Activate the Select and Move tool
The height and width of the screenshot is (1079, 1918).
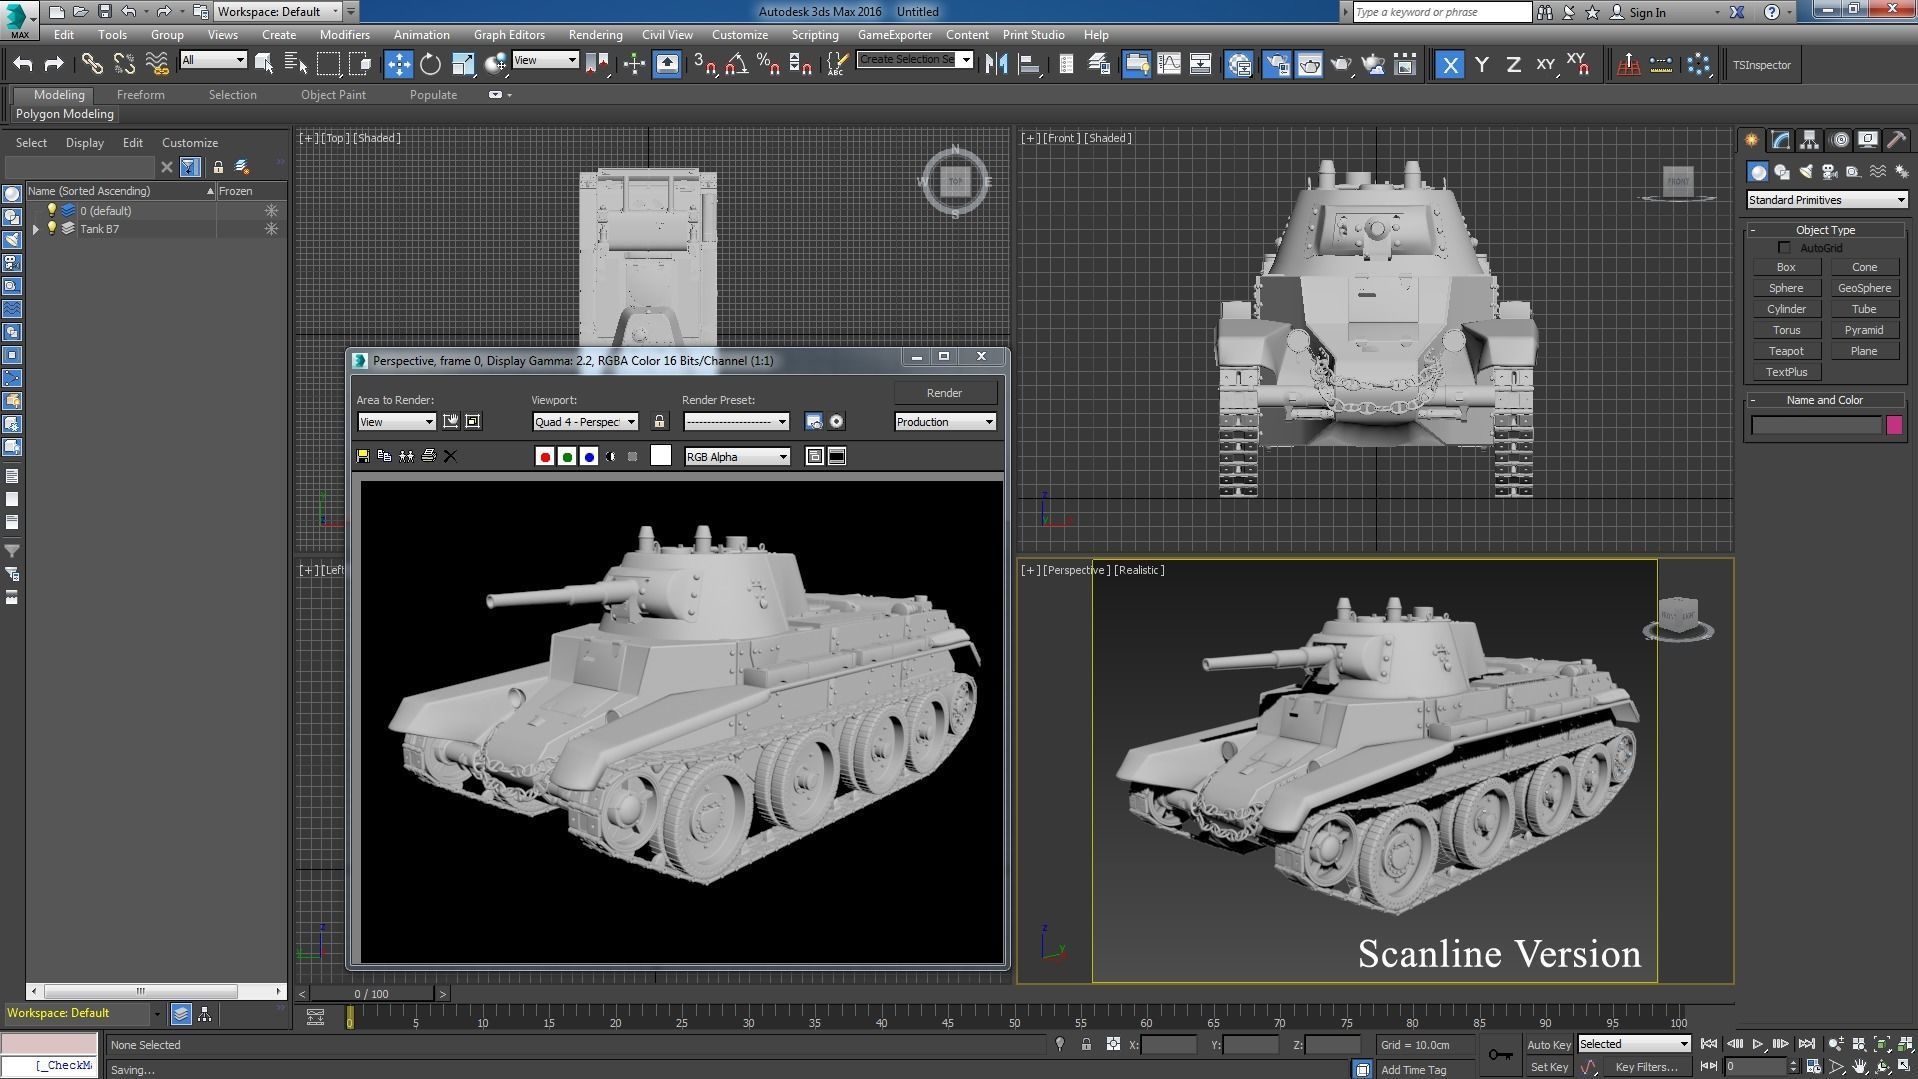pos(398,65)
